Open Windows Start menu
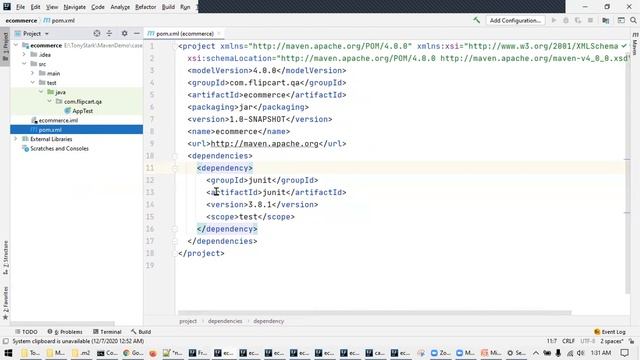The height and width of the screenshot is (360, 640). click(x=8, y=353)
